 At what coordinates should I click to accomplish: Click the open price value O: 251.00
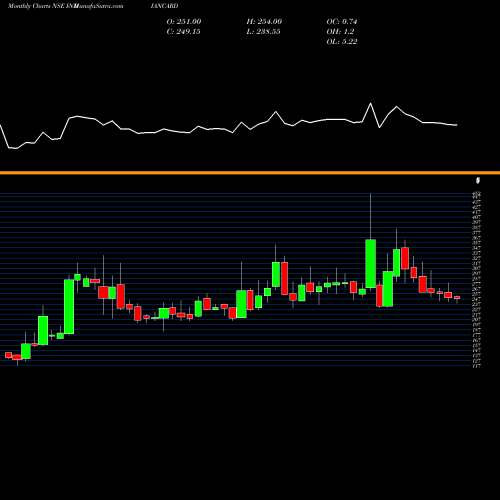(184, 22)
